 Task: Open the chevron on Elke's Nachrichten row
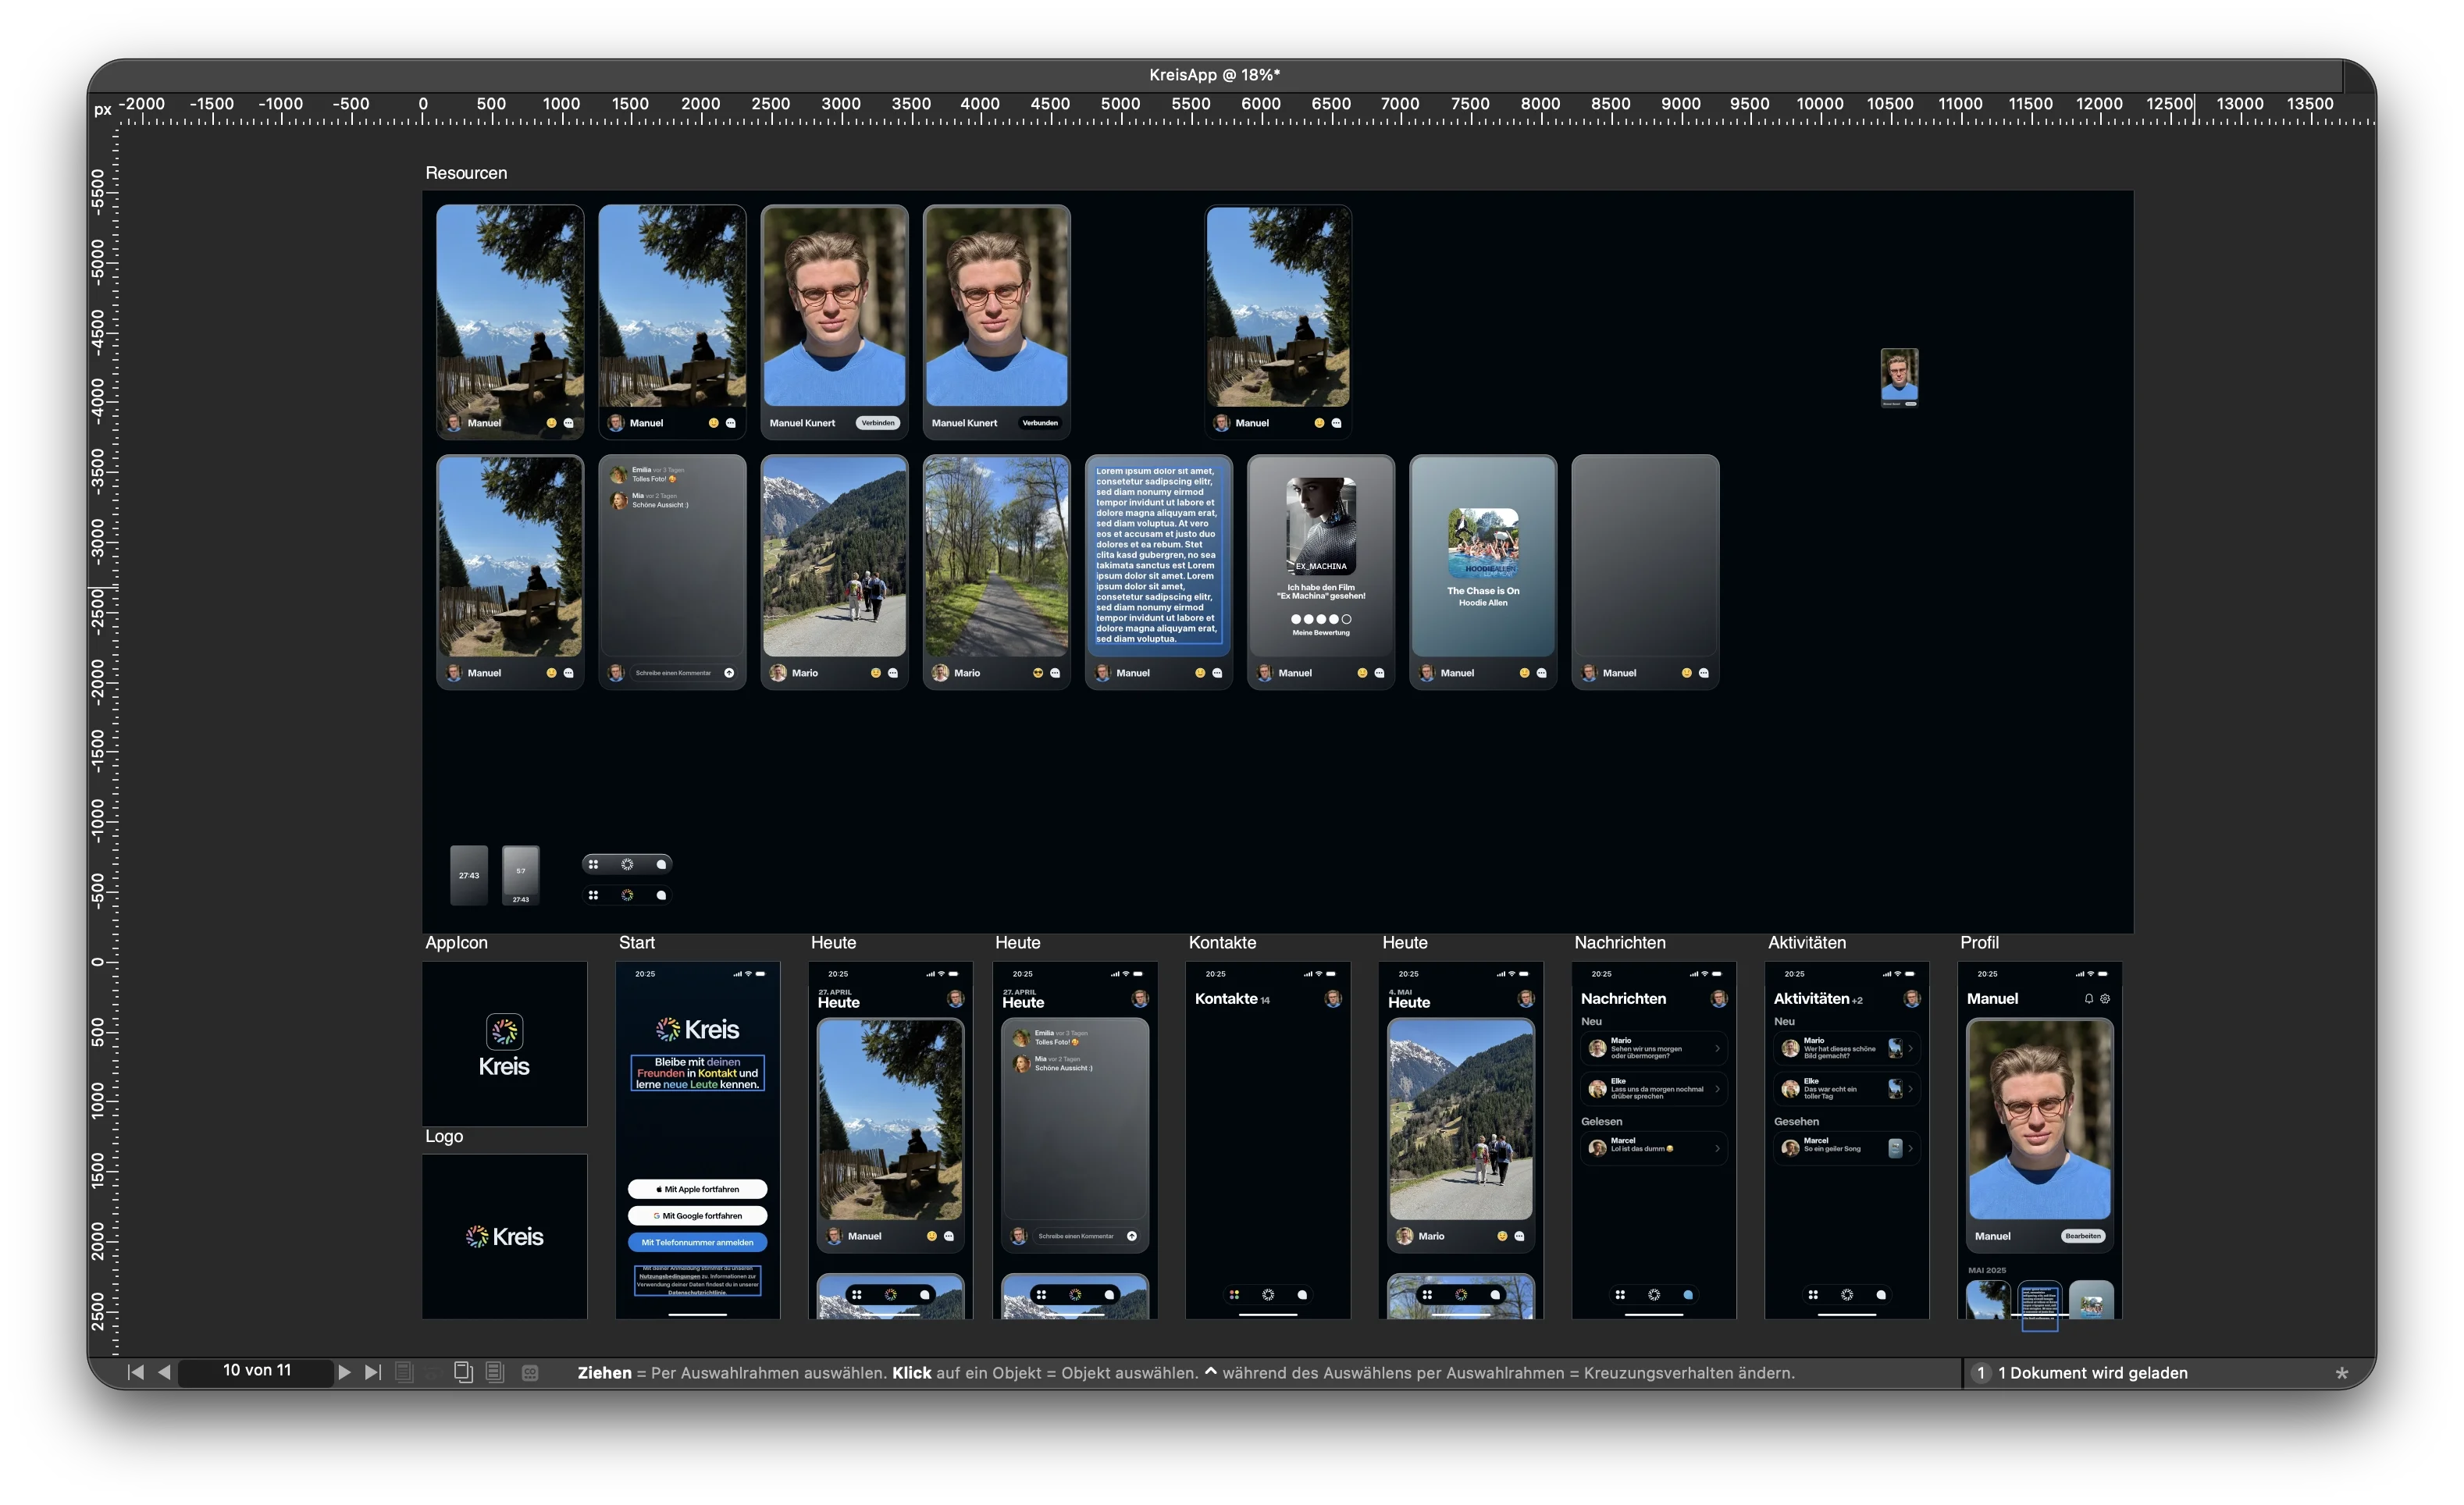(1717, 1089)
